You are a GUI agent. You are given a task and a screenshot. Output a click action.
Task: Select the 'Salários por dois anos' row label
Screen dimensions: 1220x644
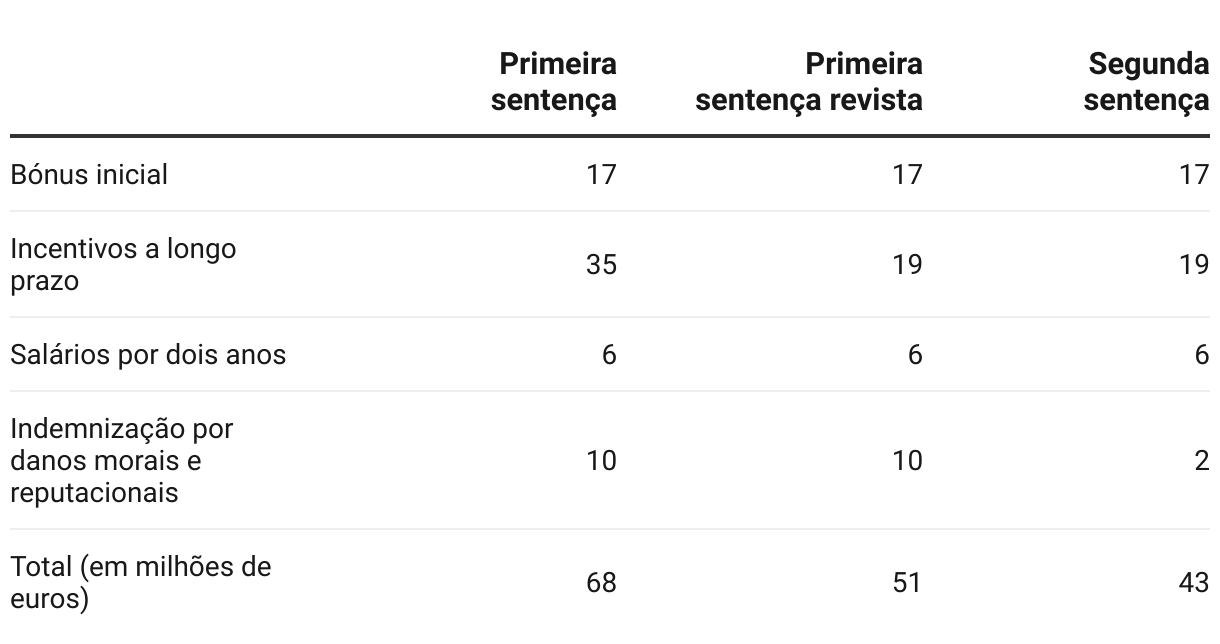(148, 355)
